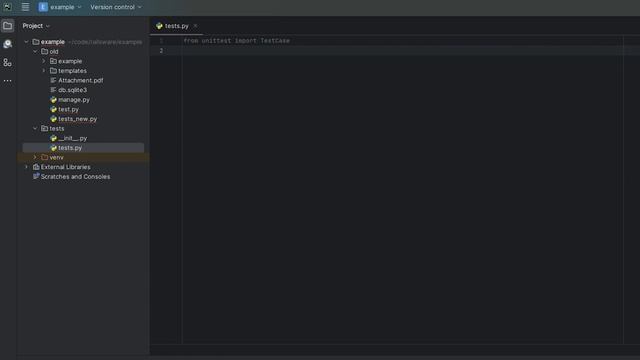Image resolution: width=640 pixels, height=360 pixels.
Task: Open the example project selector dropdown
Action: [x=60, y=7]
